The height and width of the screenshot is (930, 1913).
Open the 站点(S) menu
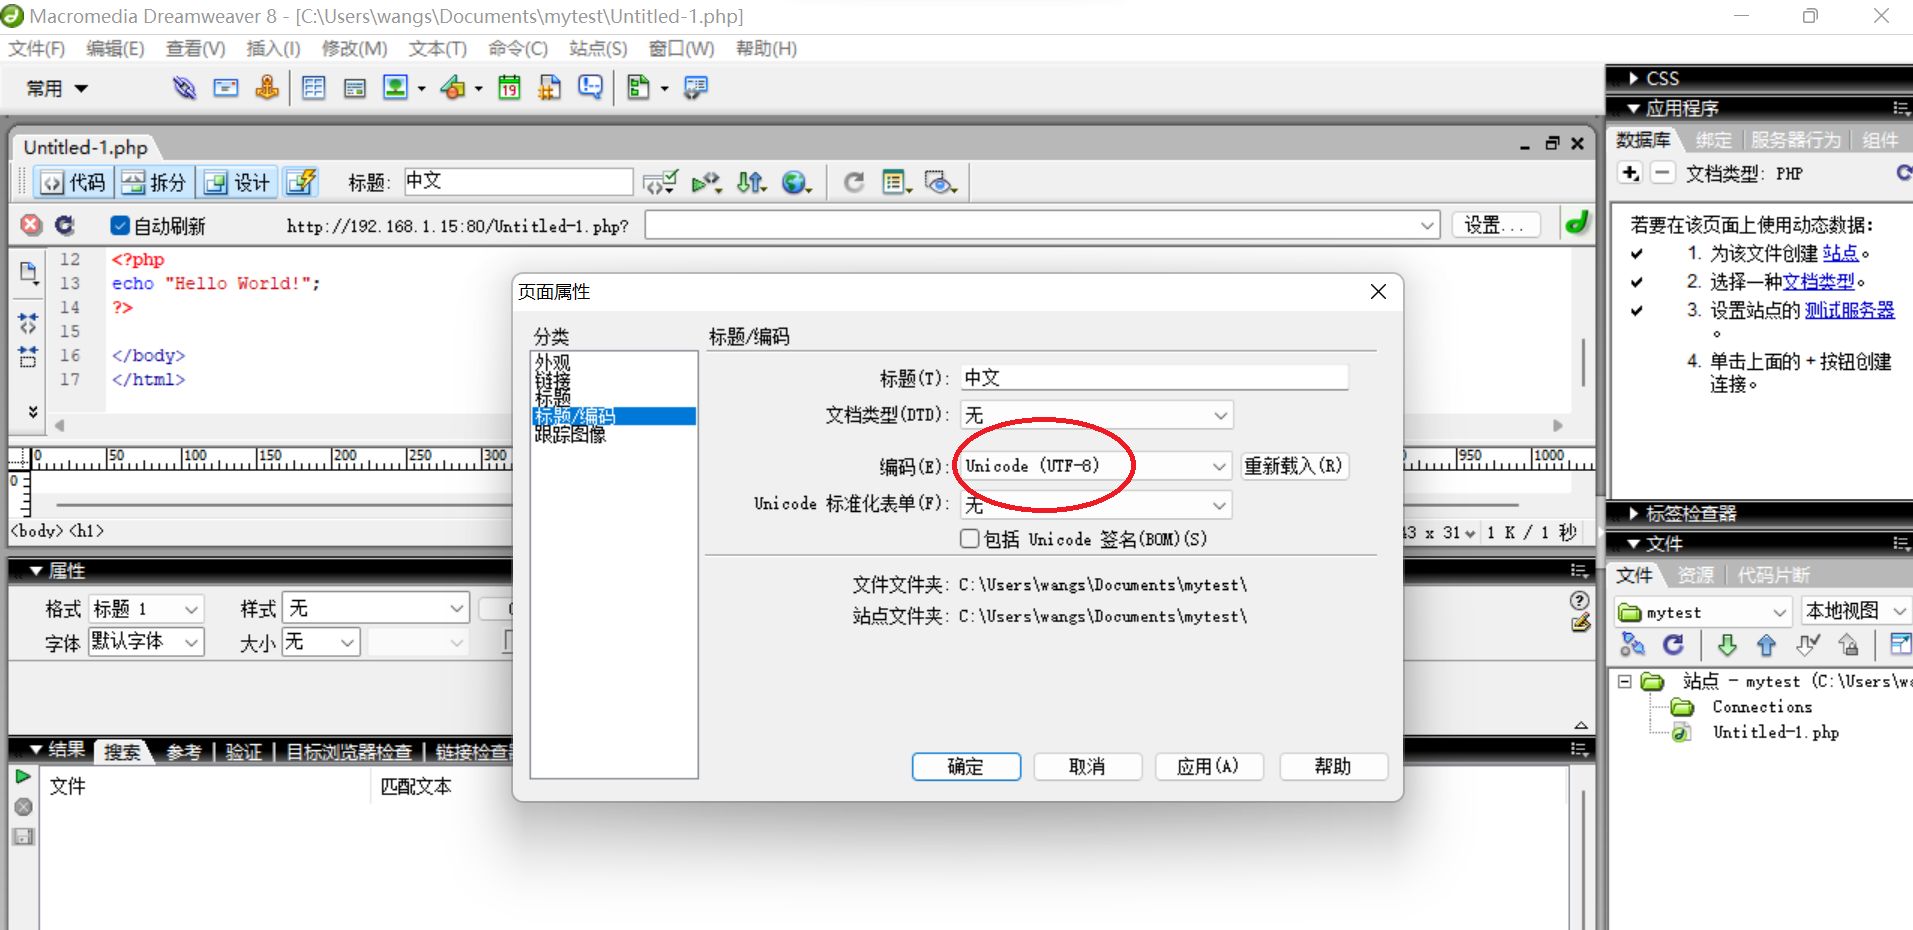598,48
